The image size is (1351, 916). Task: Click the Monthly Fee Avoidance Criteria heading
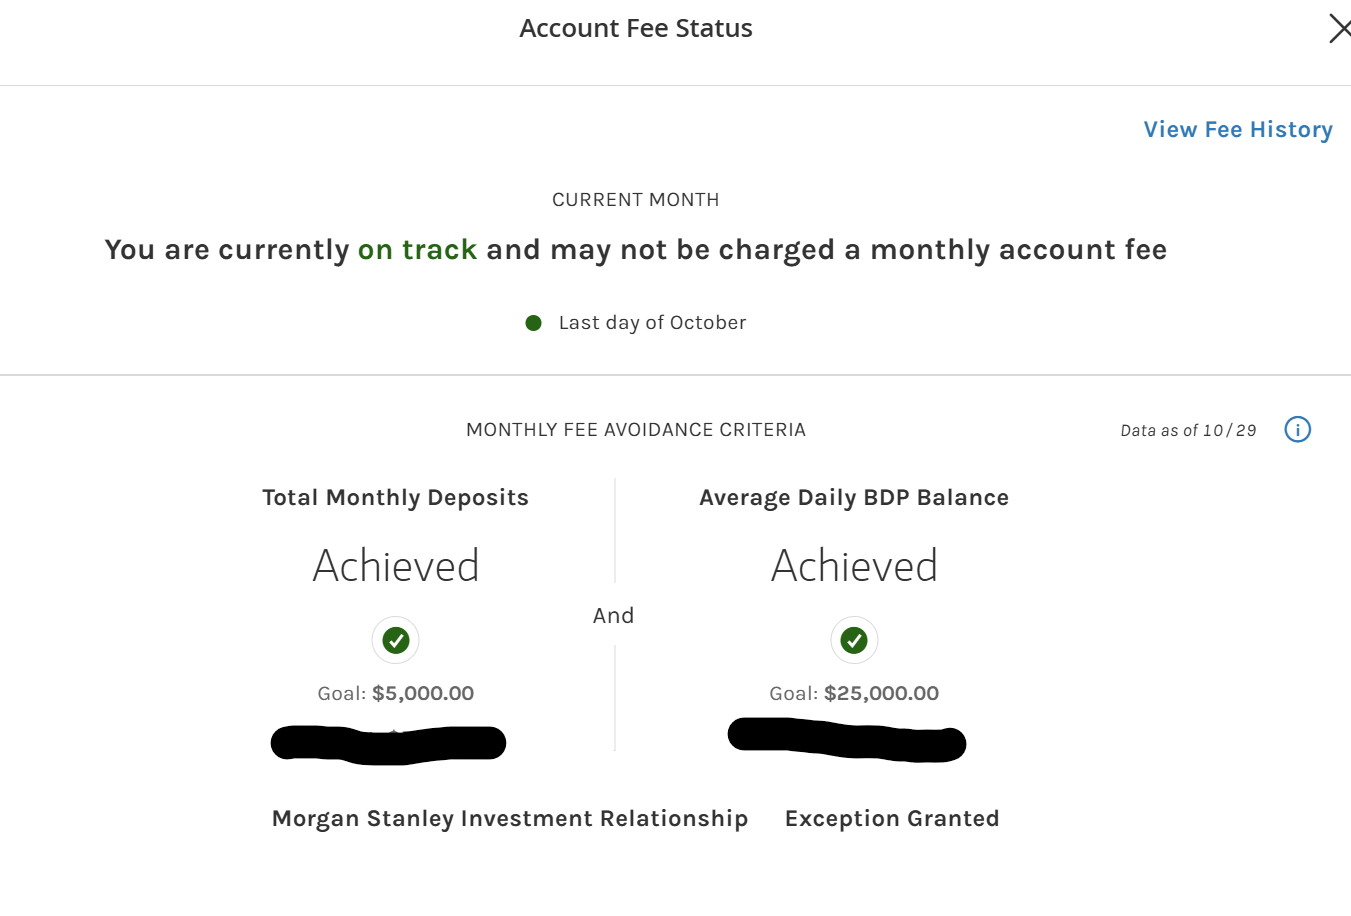636,430
